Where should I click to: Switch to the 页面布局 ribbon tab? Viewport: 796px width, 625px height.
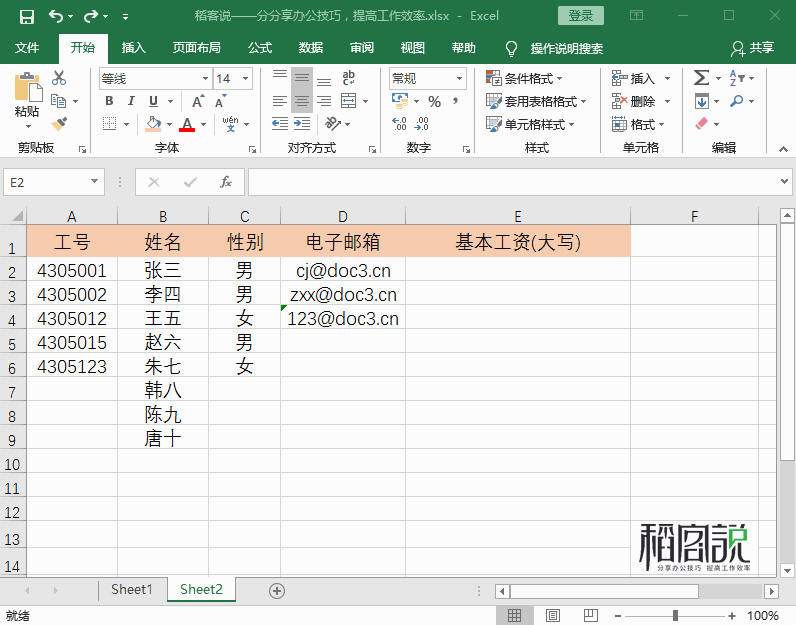click(196, 48)
